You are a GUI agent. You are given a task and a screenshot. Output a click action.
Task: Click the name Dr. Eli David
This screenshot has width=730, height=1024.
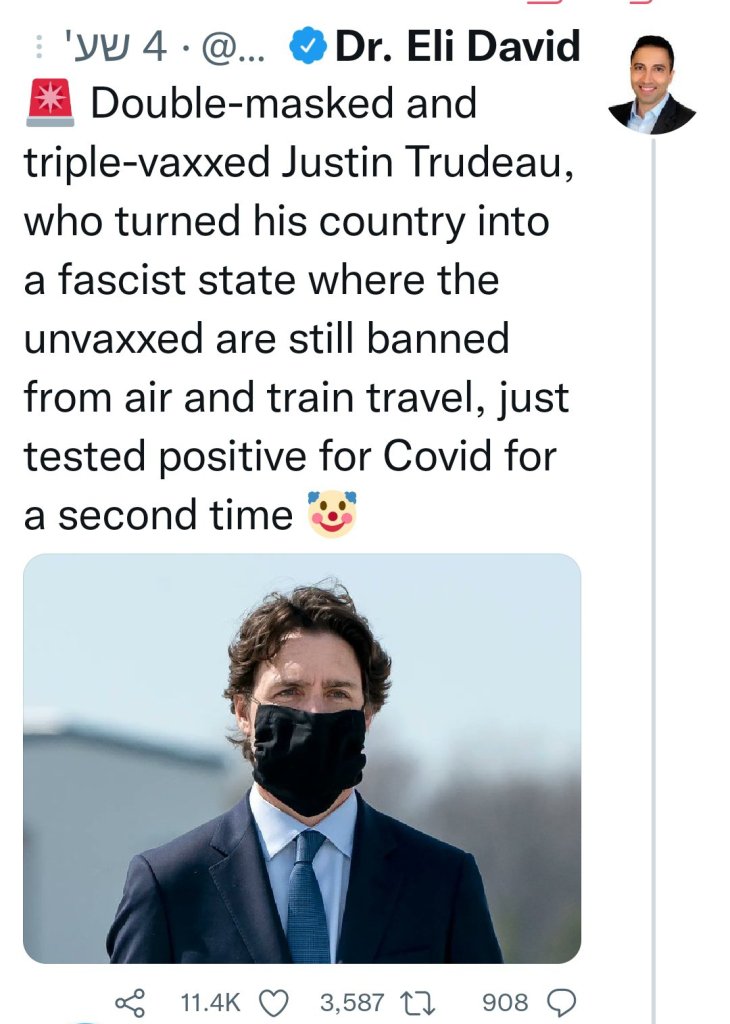458,47
